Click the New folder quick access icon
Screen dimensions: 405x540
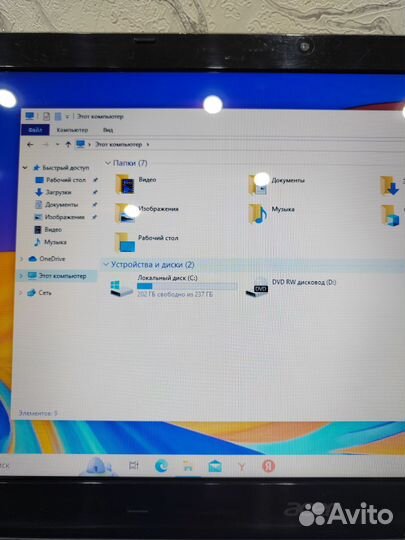click(x=58, y=116)
